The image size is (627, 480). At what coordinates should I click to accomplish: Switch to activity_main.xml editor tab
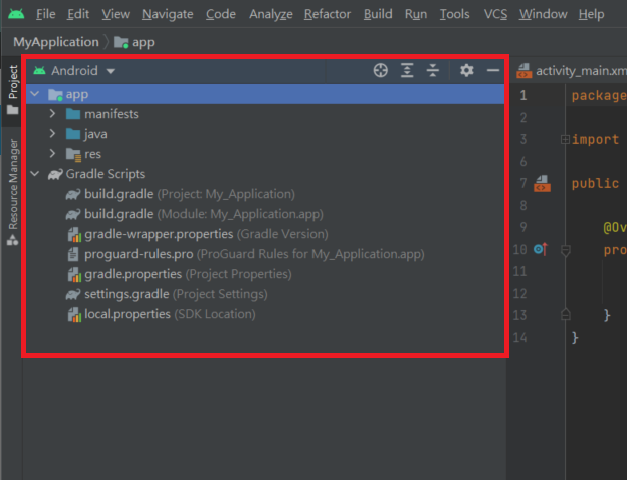(571, 71)
